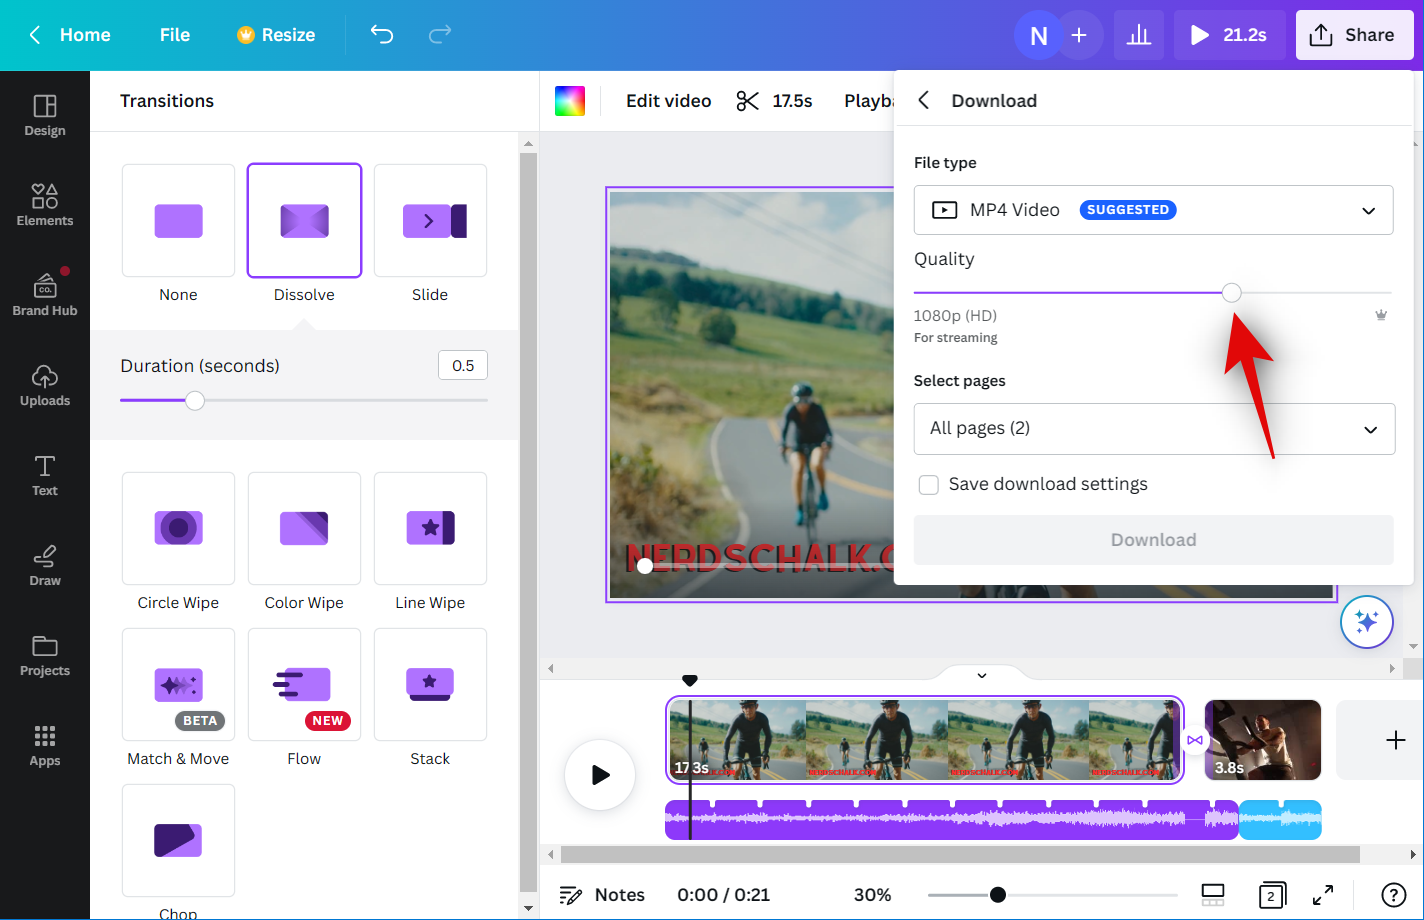The height and width of the screenshot is (920, 1424).
Task: Click the Magic assistant sparkle button
Action: (1366, 622)
